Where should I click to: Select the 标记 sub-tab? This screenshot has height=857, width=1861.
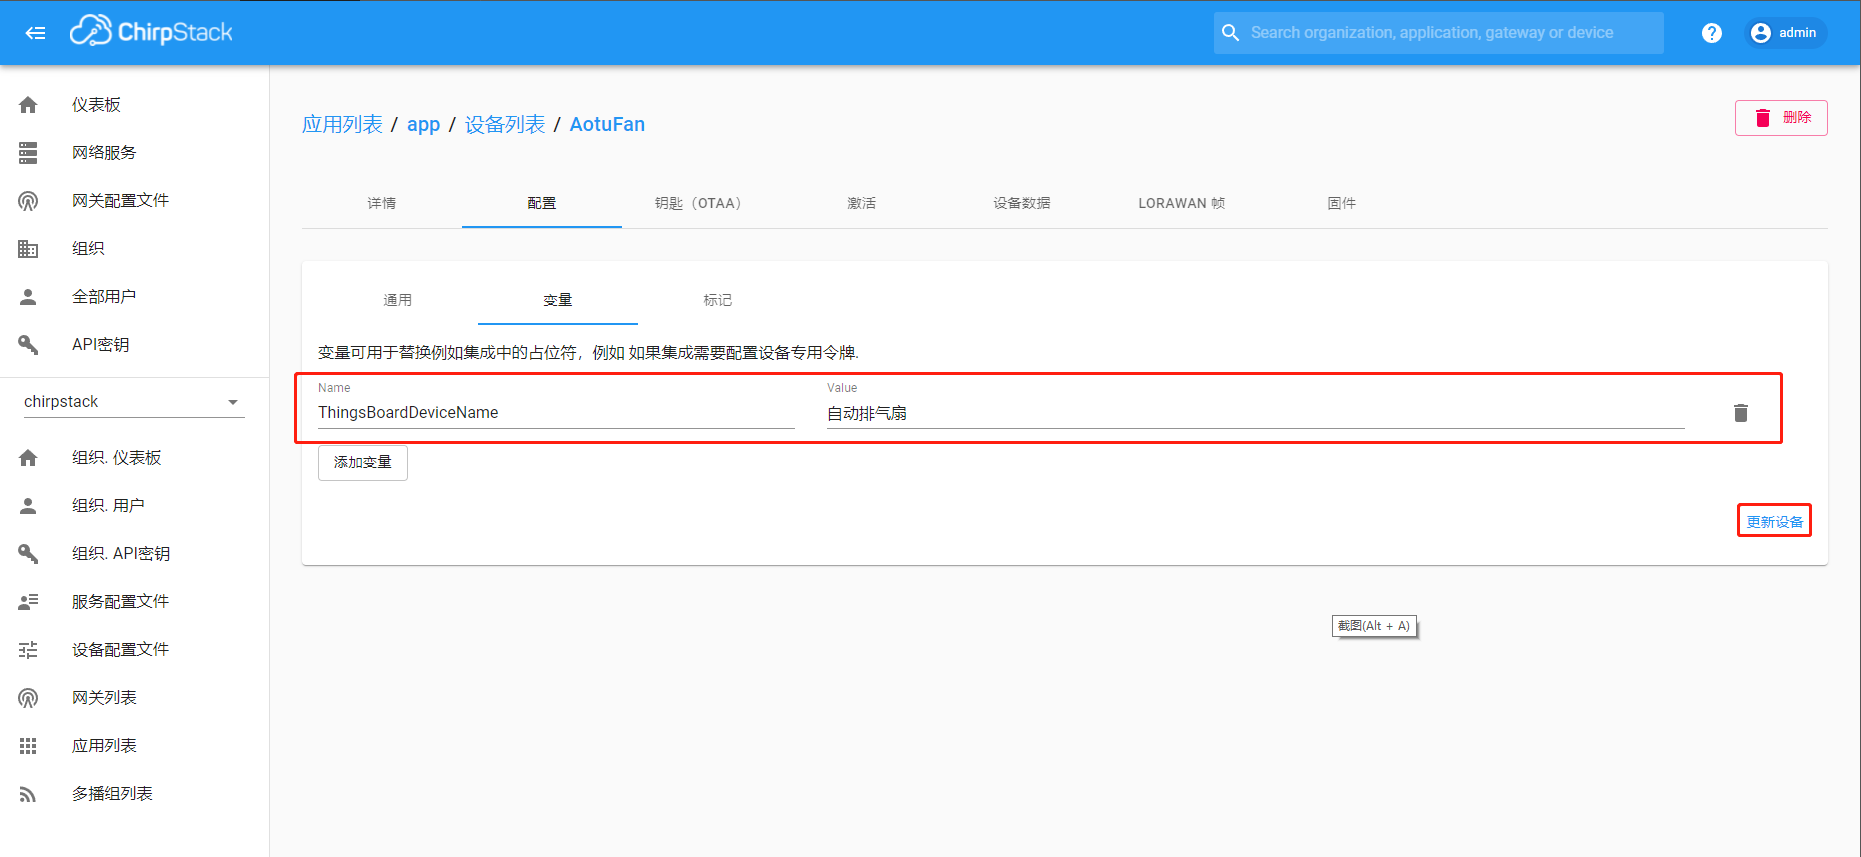pos(718,300)
